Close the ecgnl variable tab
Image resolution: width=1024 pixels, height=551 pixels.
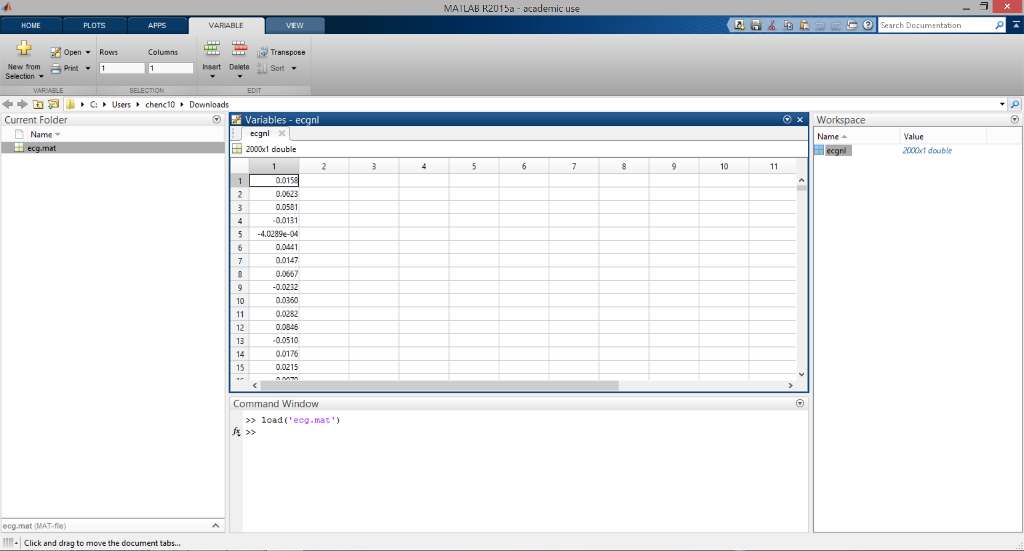282,133
